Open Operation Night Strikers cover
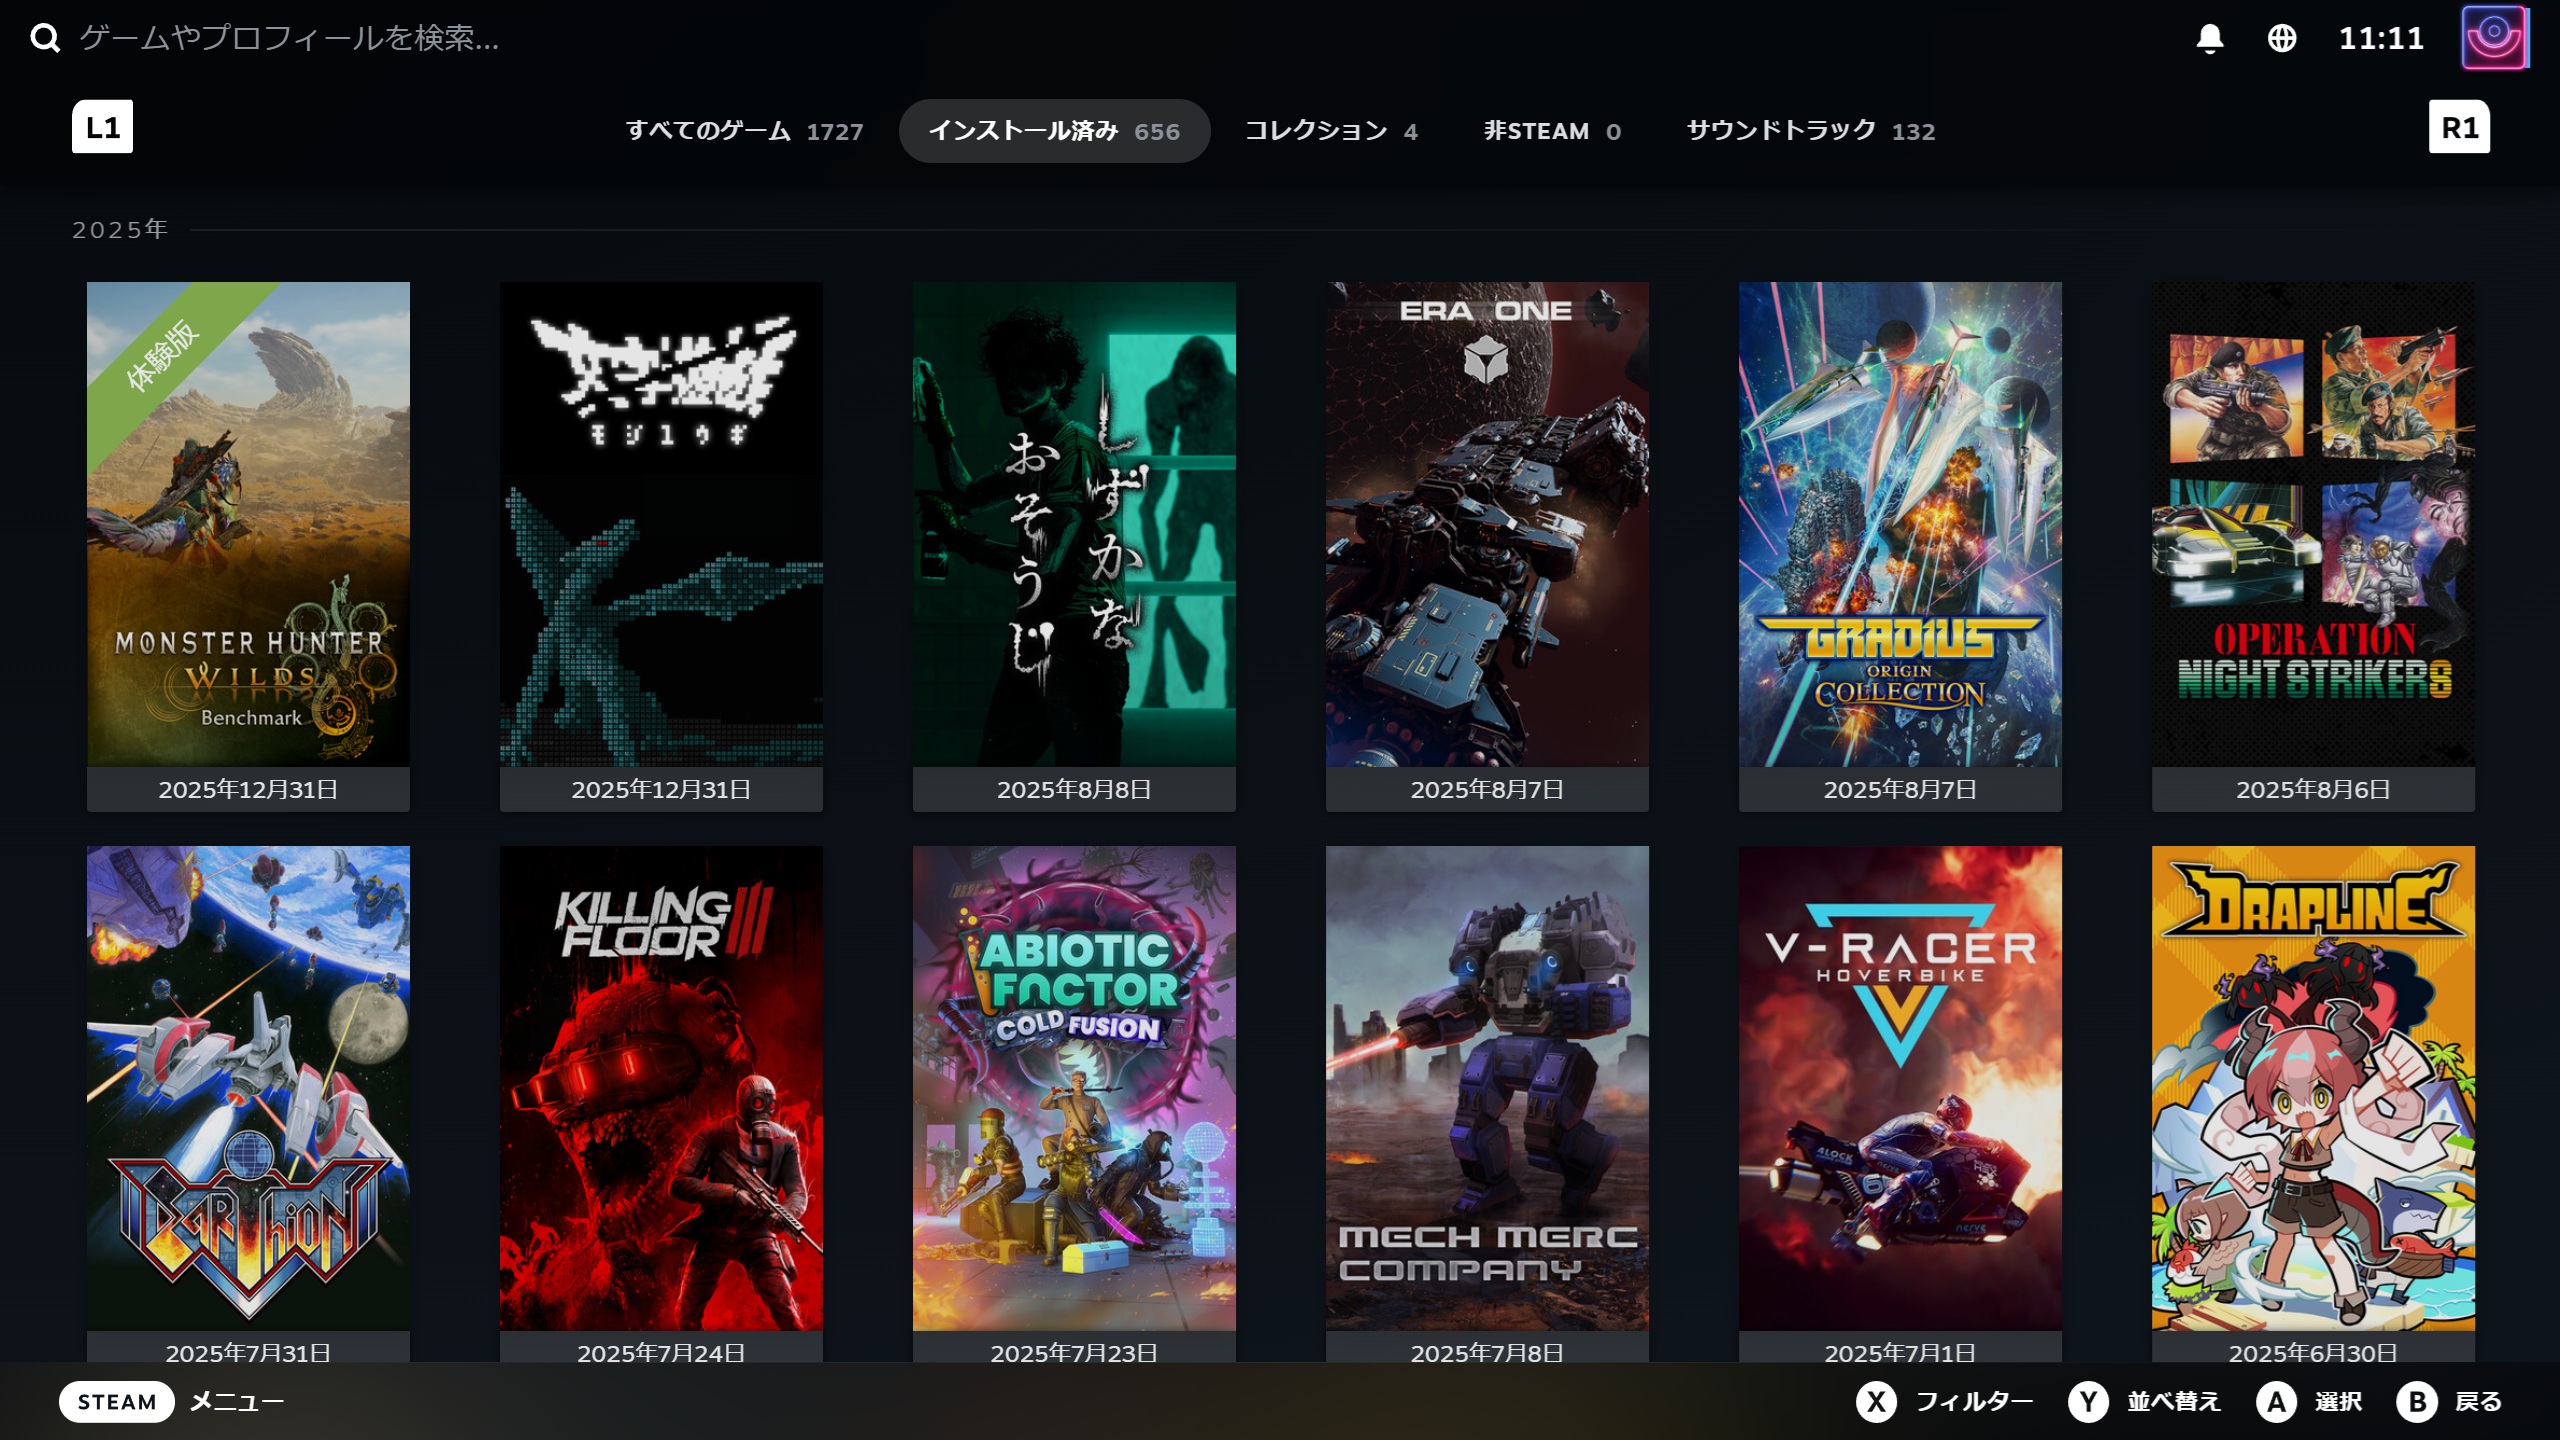The width and height of the screenshot is (2560, 1440). pos(2313,524)
